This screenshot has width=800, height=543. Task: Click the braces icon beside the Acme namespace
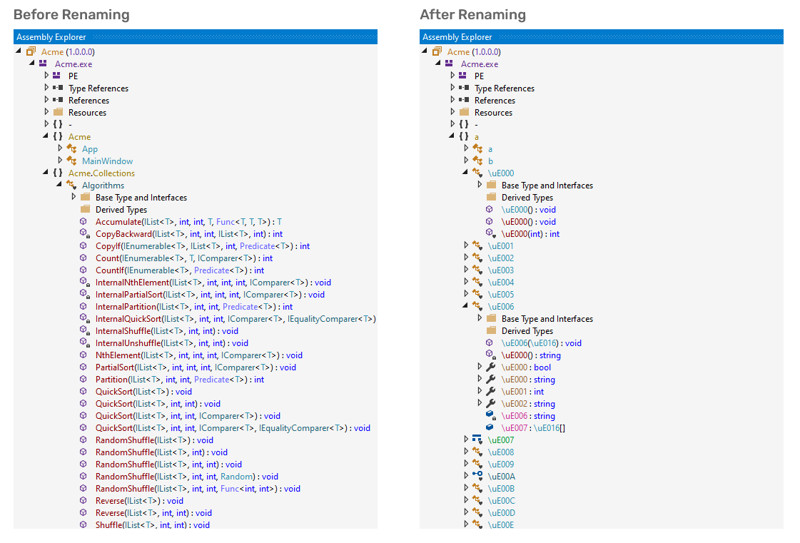(x=58, y=137)
